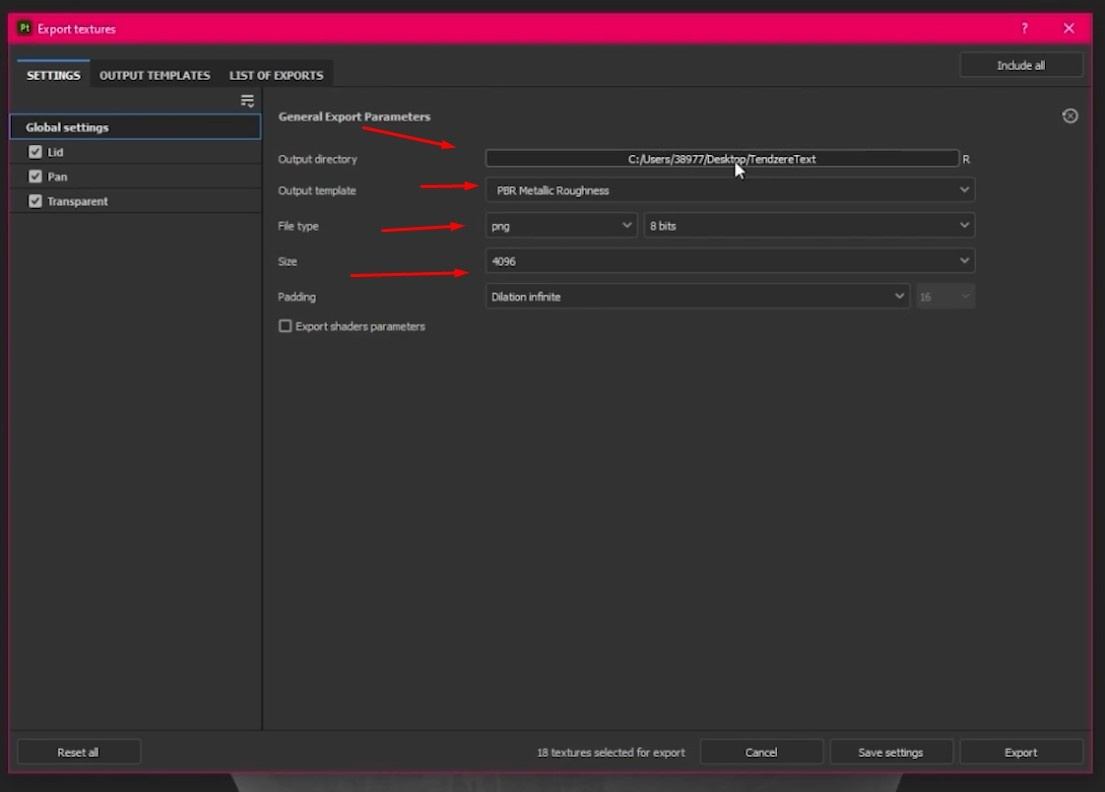Click the R button beside output directory
This screenshot has height=792, width=1105.
click(966, 159)
